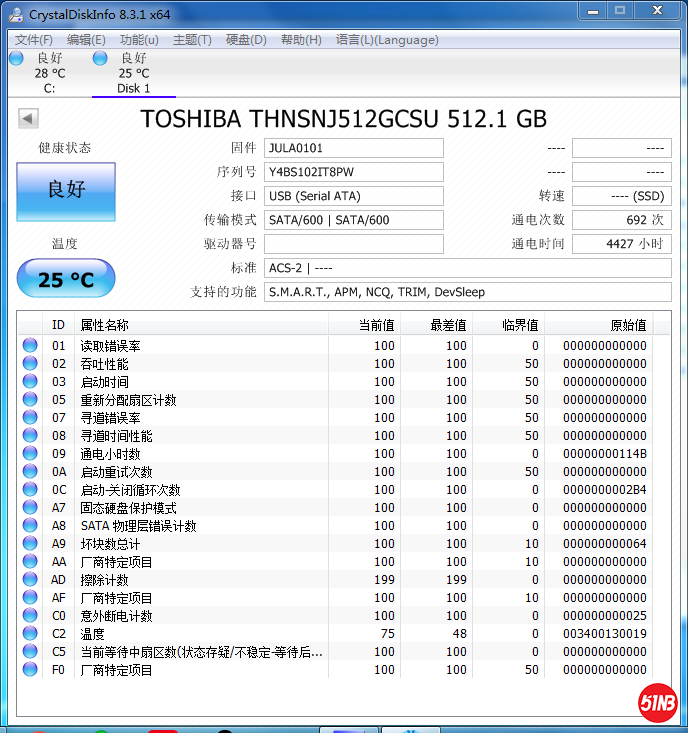The height and width of the screenshot is (733, 688).
Task: Click the 良好 health status button
Action: (66, 190)
